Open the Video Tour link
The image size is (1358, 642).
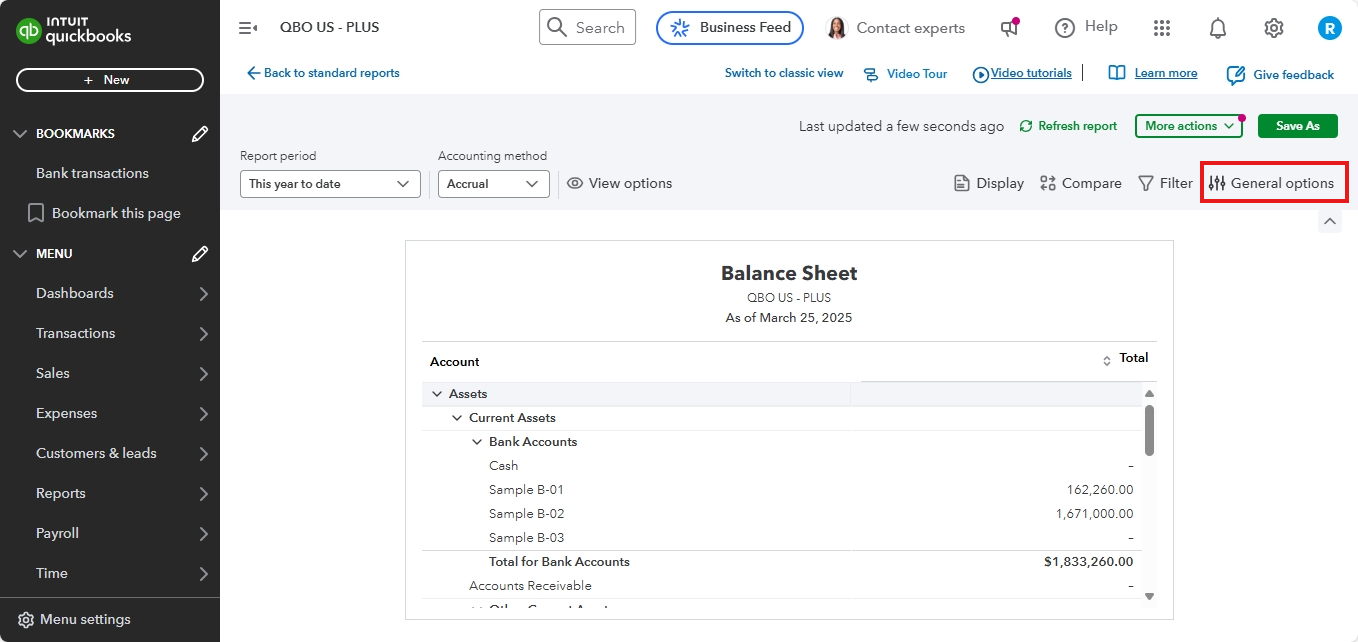click(905, 74)
